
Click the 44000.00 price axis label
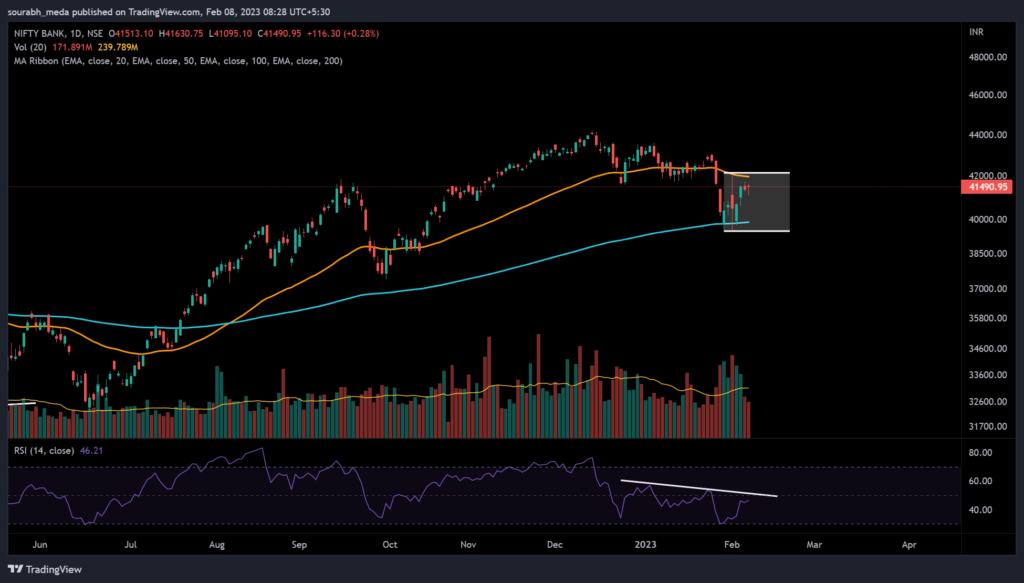[x=987, y=135]
